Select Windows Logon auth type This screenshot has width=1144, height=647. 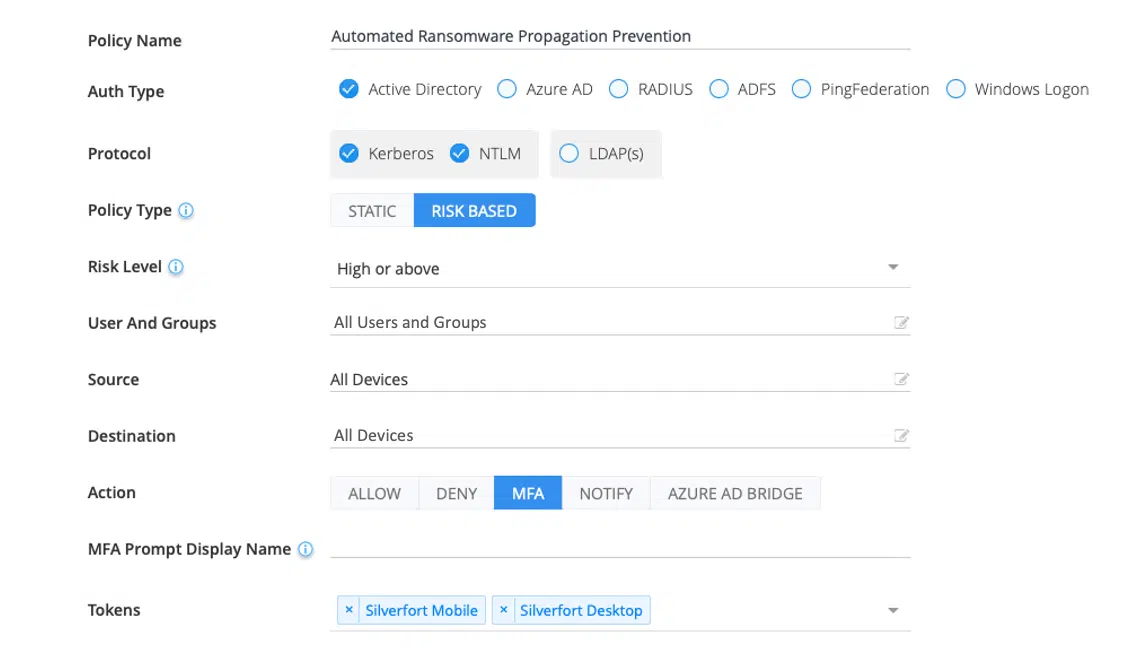[x=956, y=89]
